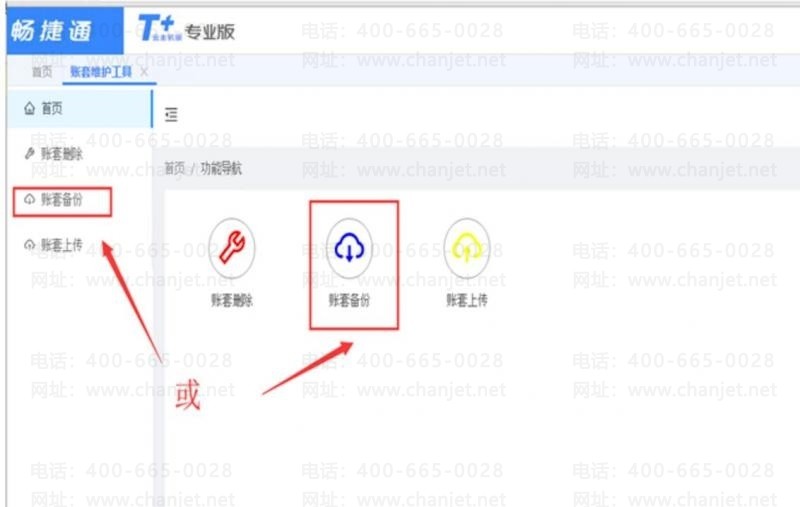Click 功能导航 in the breadcrumb
800x507 pixels.
(221, 168)
